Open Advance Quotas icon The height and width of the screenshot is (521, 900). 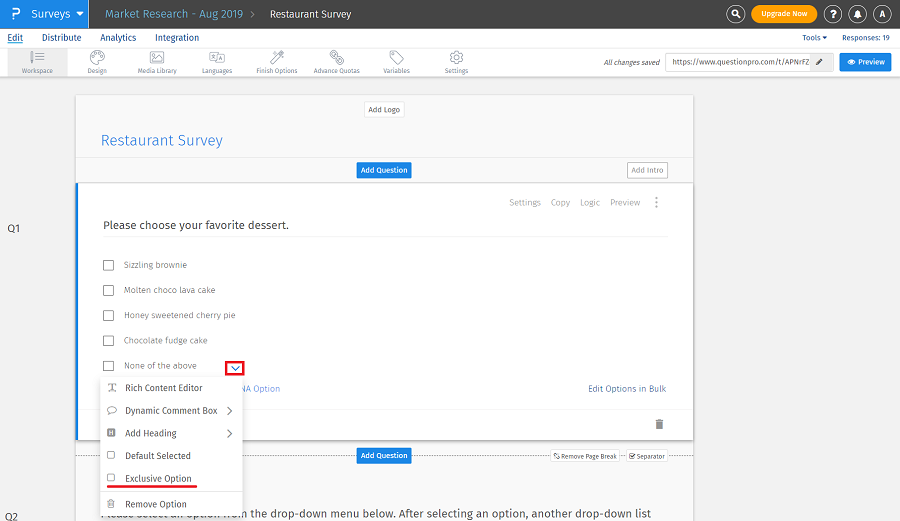click(337, 58)
